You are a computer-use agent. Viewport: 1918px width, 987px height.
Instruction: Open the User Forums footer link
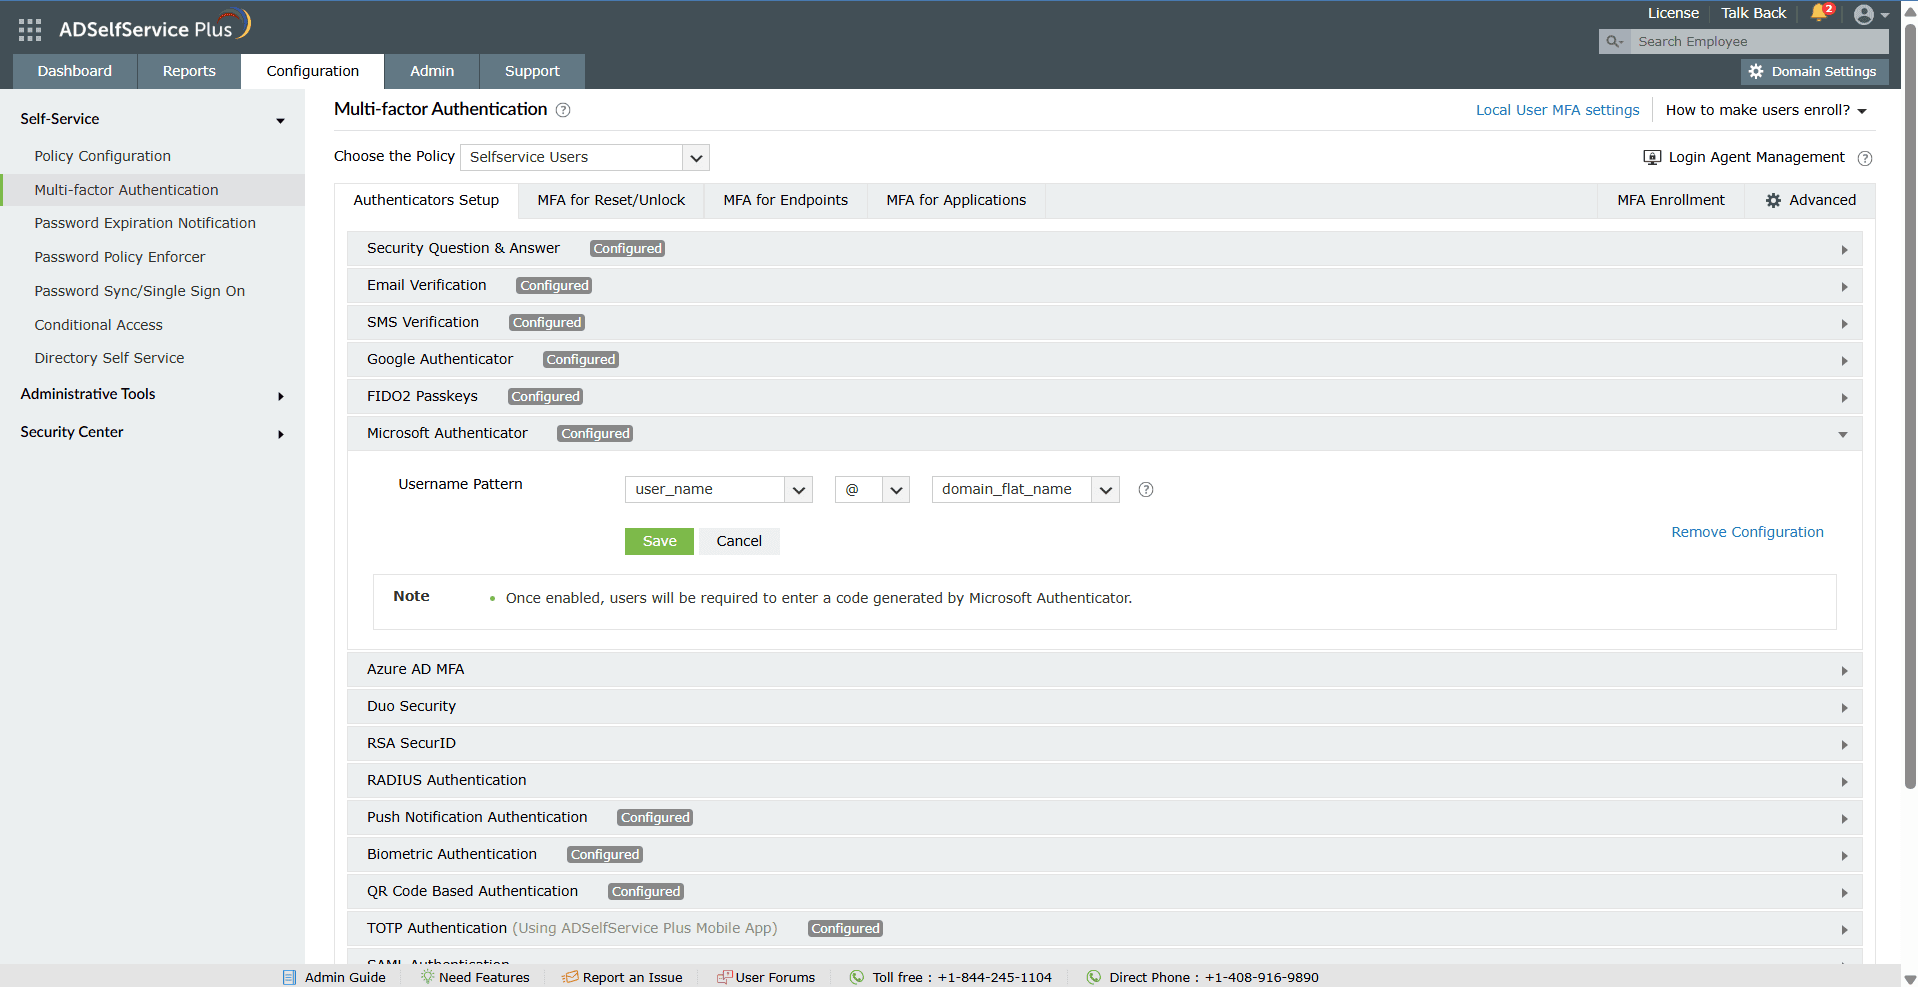[x=766, y=977]
